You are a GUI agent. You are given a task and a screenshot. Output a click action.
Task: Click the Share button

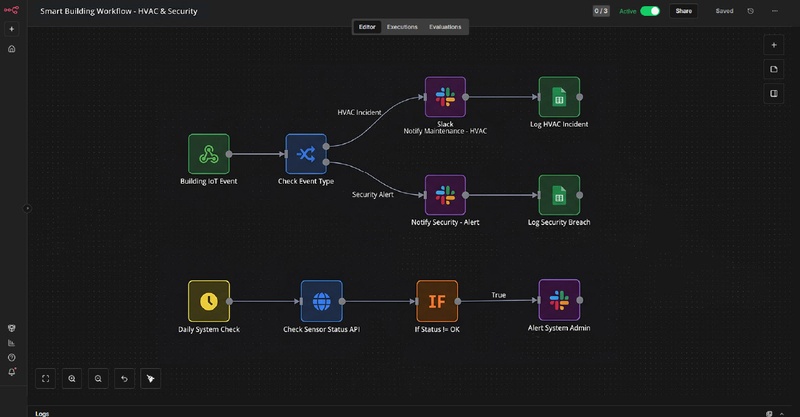pos(684,11)
